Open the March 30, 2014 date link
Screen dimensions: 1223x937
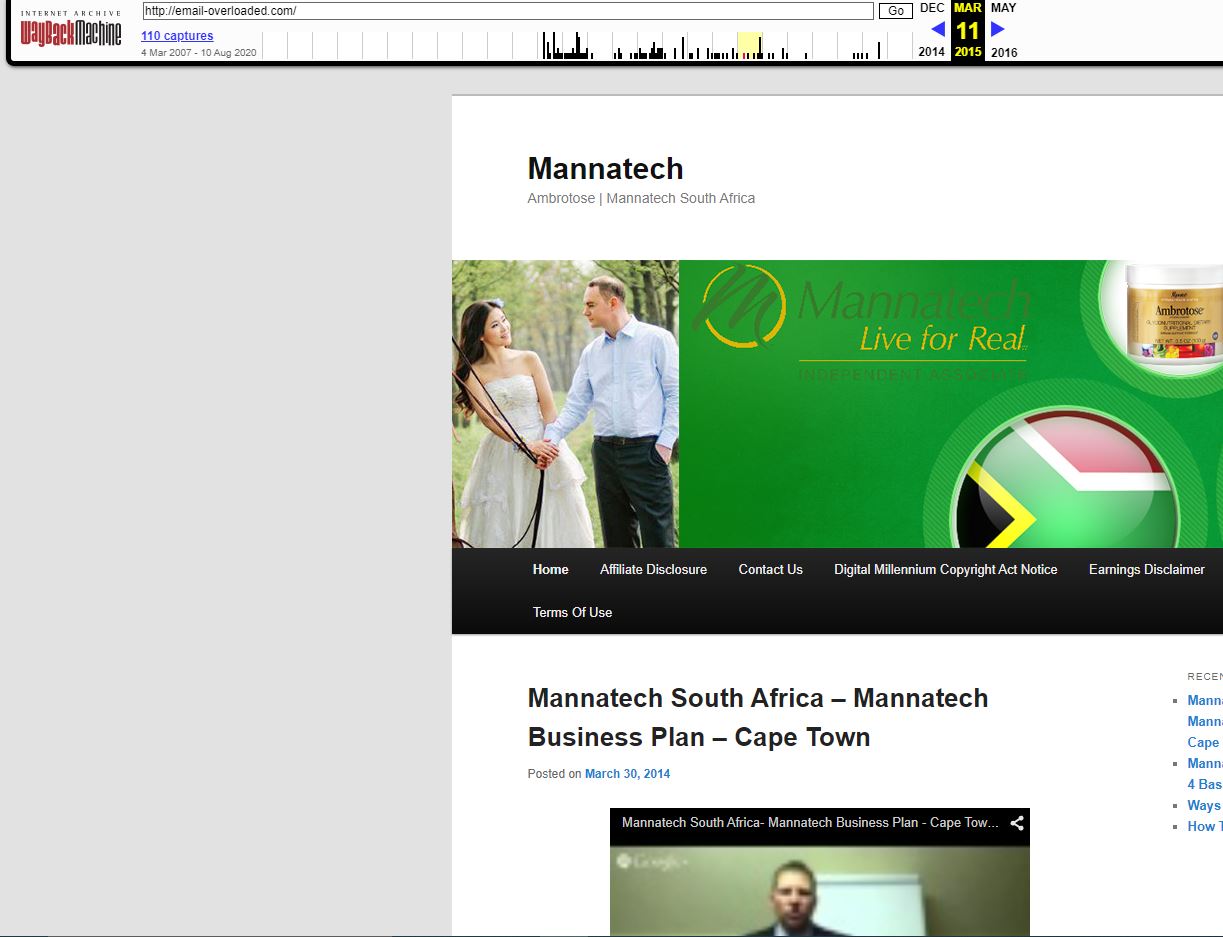[627, 774]
